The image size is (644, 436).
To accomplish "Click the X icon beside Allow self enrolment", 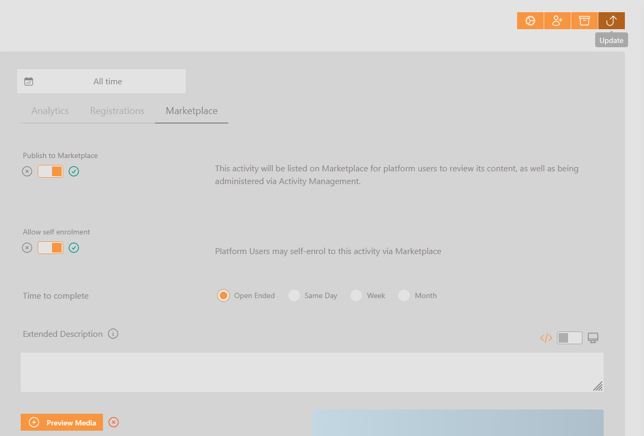I will coord(27,248).
